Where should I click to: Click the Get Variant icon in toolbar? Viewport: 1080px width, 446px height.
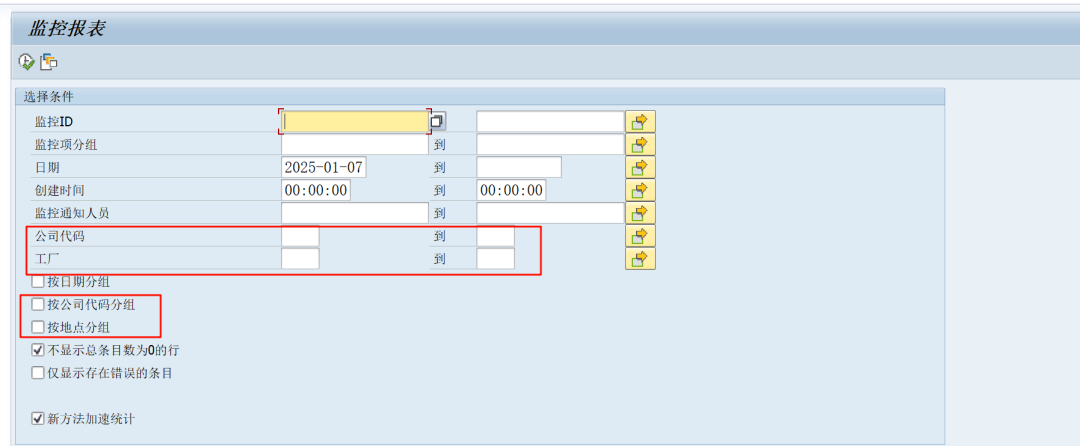click(x=49, y=62)
